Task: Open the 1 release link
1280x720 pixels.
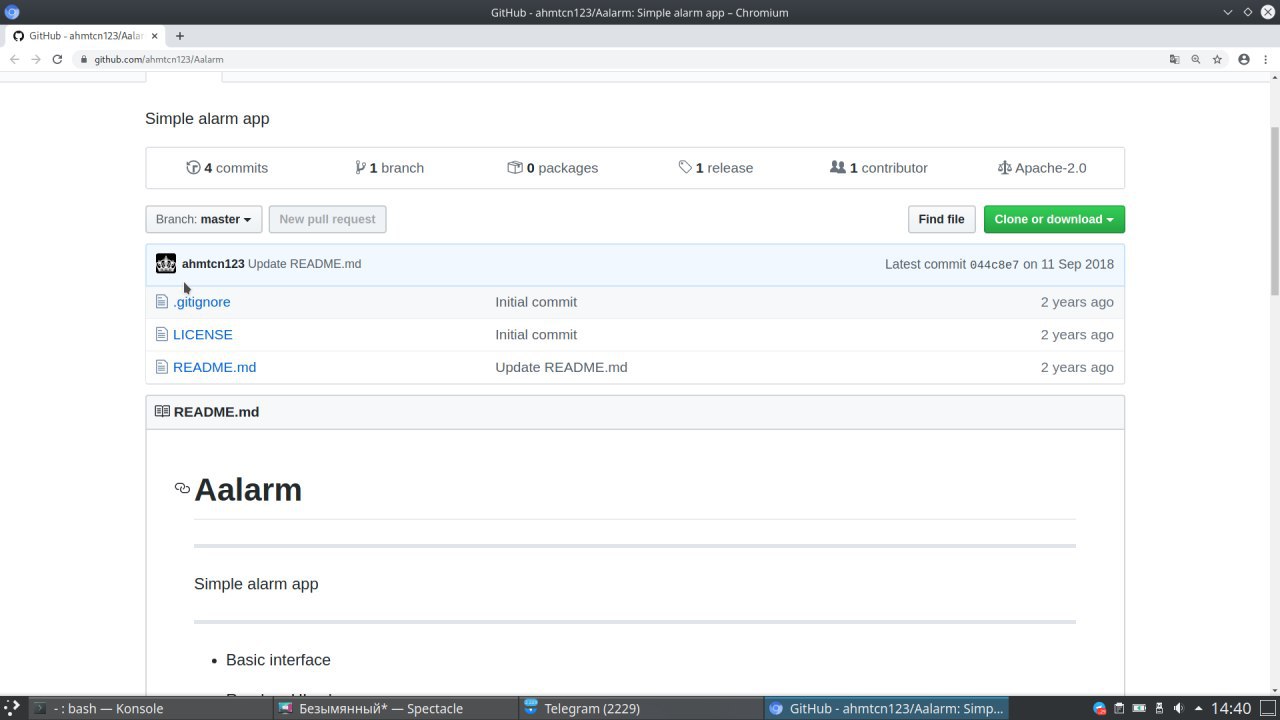Action: [x=716, y=168]
